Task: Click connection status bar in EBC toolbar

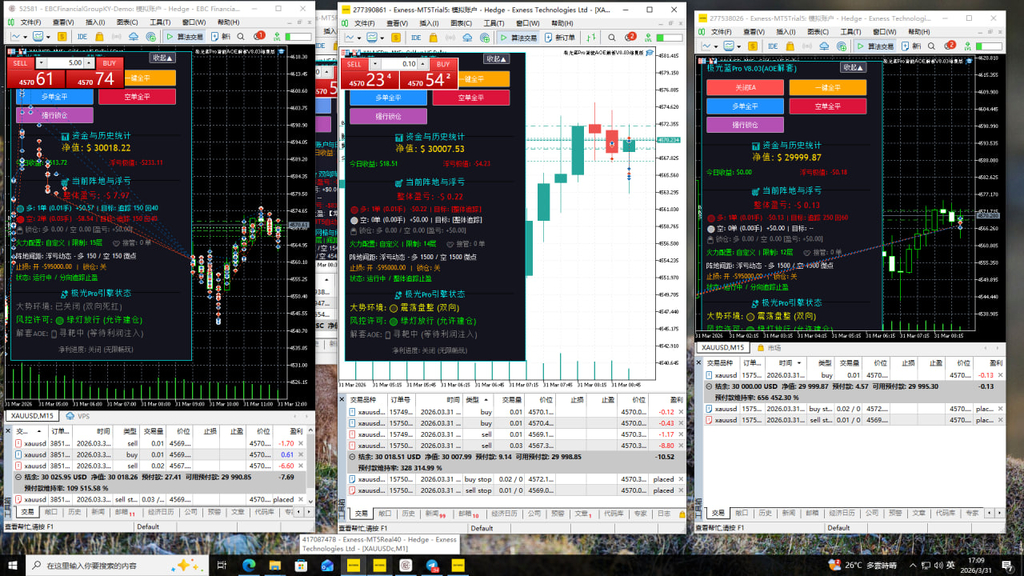Action: (x=298, y=37)
